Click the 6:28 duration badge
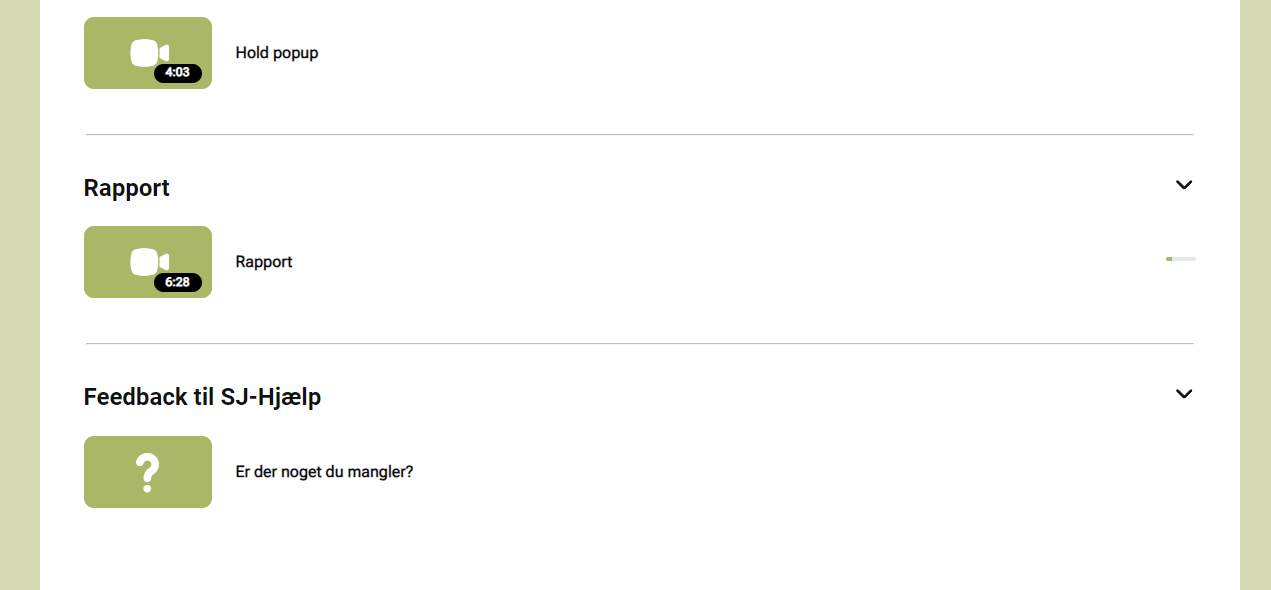 [x=178, y=282]
